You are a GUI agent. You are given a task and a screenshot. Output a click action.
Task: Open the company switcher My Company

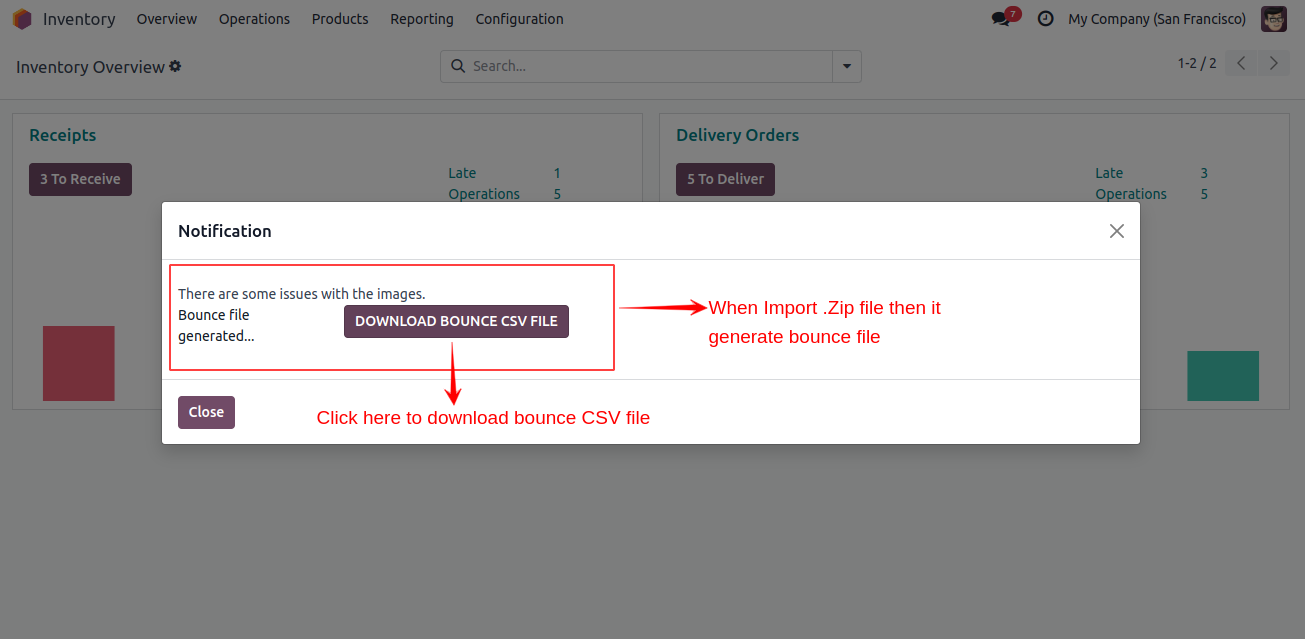point(1156,19)
